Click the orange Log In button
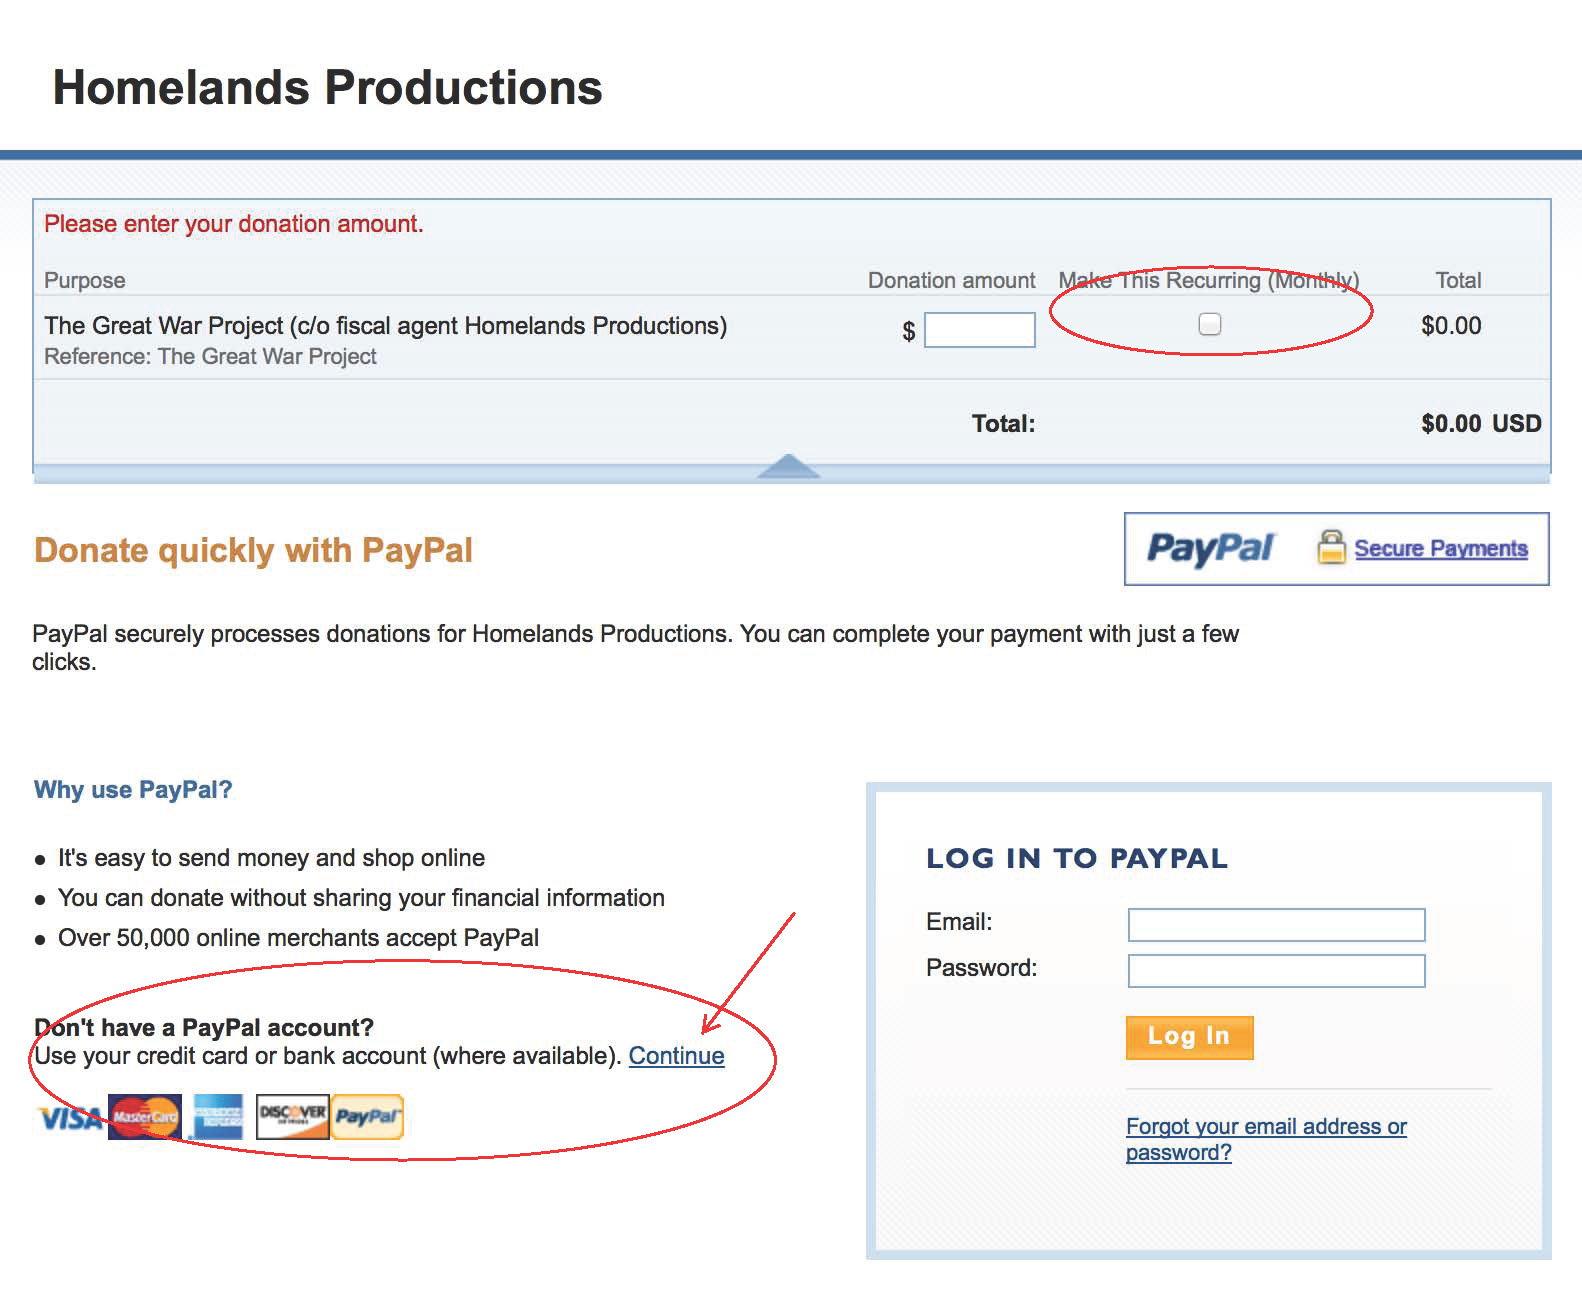Viewport: 1582px width, 1294px height. (x=1189, y=1037)
